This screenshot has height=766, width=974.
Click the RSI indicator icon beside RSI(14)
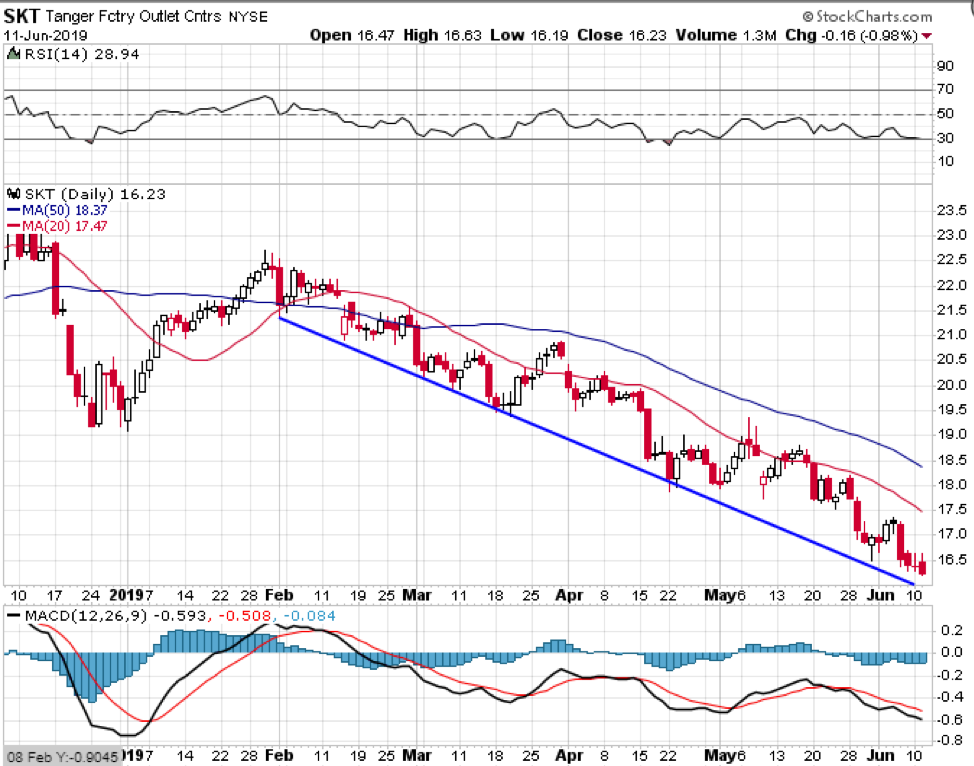(13, 55)
